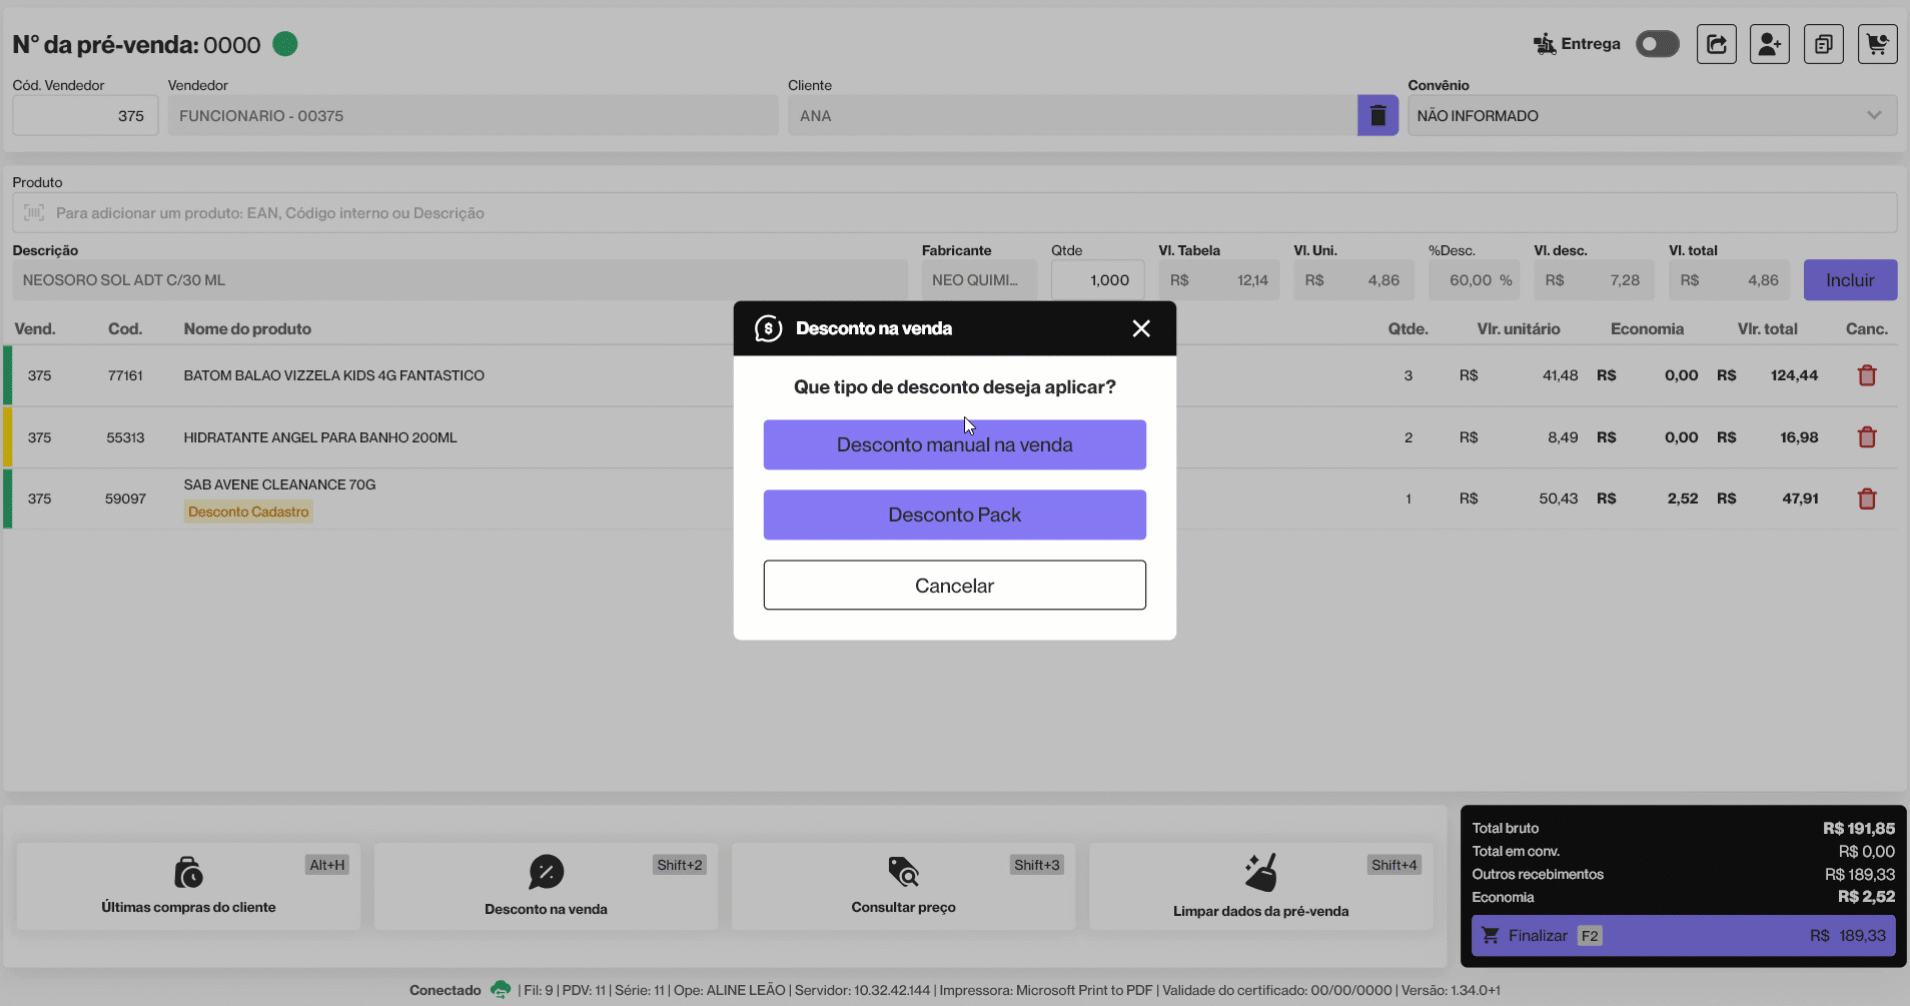Click product code 59097
The image size is (1910, 1006).
[125, 498]
